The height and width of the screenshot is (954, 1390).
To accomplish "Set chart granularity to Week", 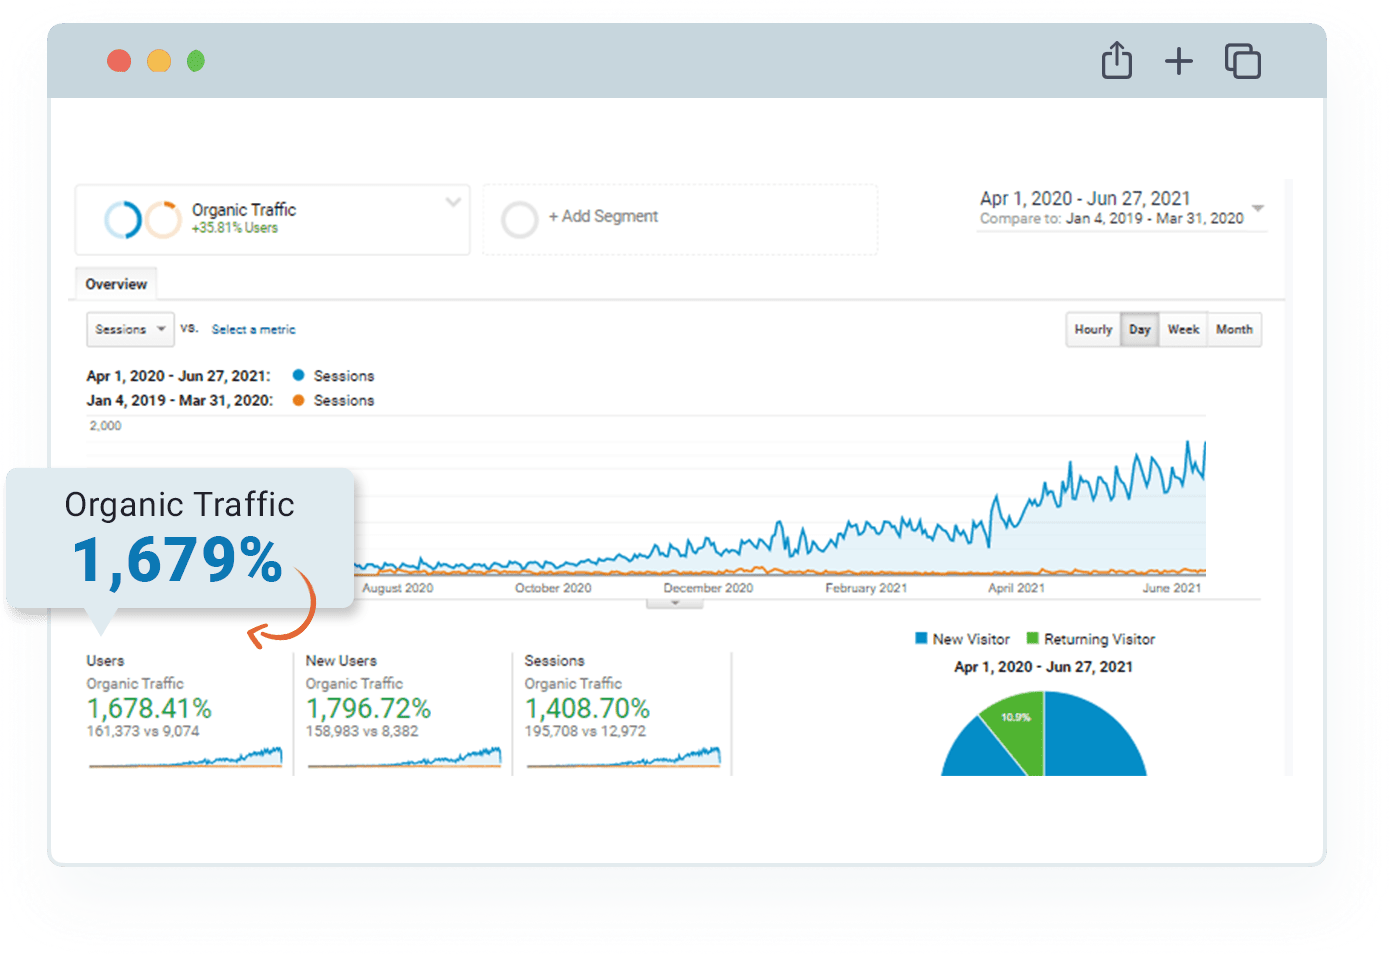I will 1183,329.
